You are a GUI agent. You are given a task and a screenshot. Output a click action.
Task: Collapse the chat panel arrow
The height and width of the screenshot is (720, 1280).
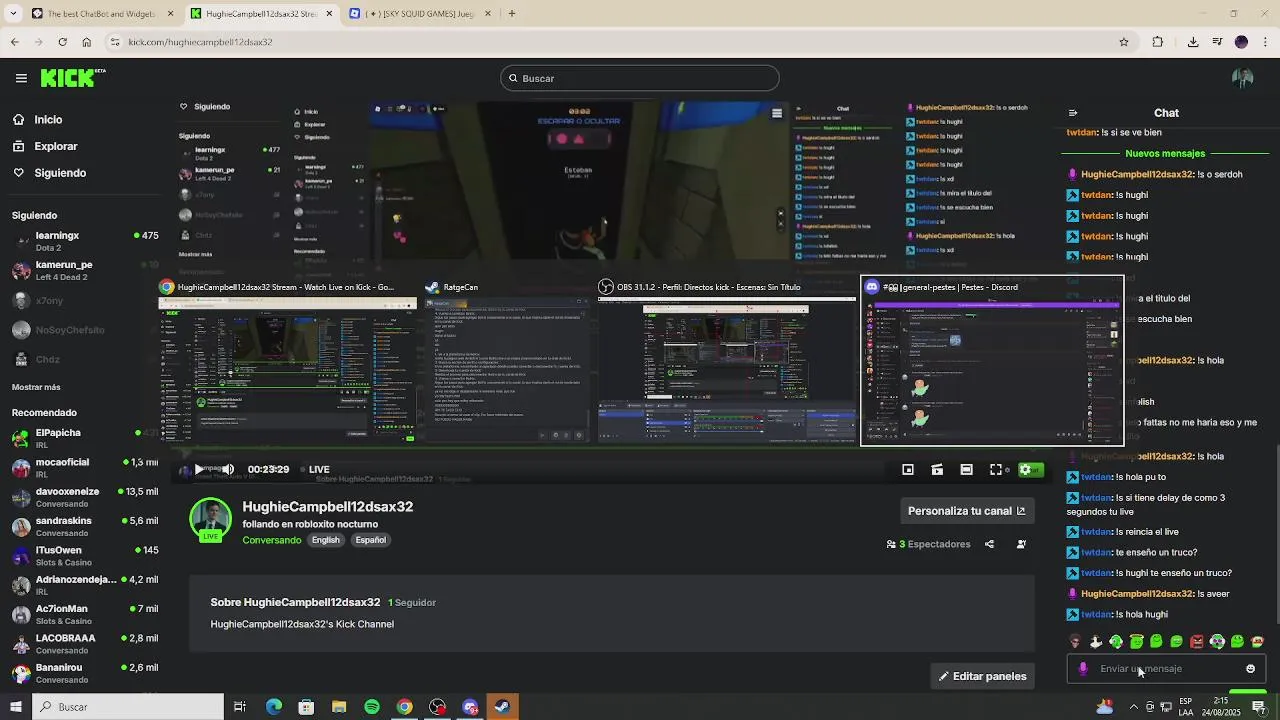[x=1073, y=113]
